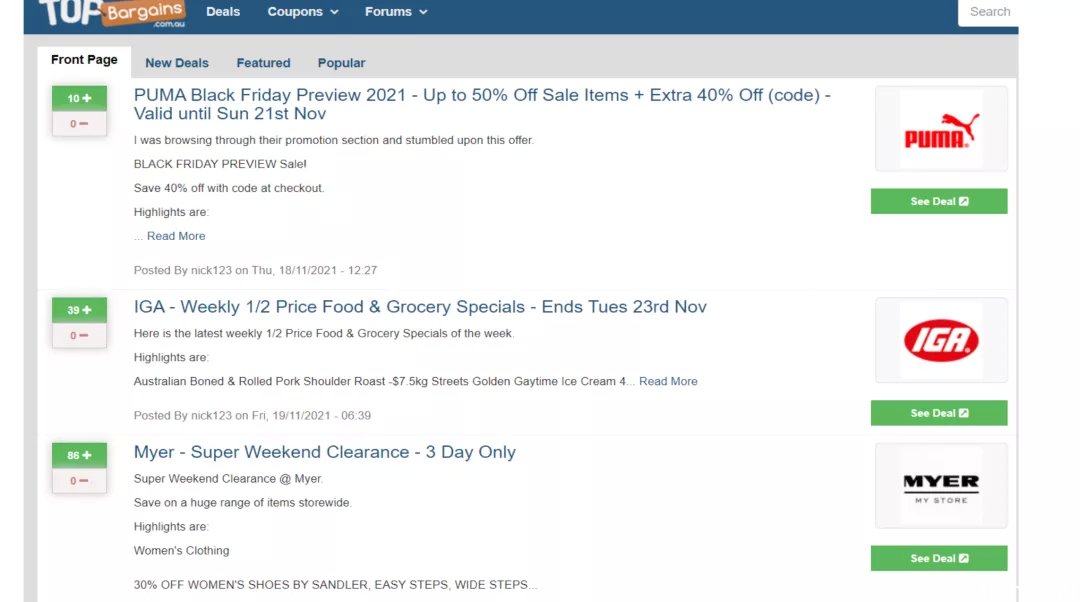Open the PUMA store logo thumbnail

(x=941, y=129)
